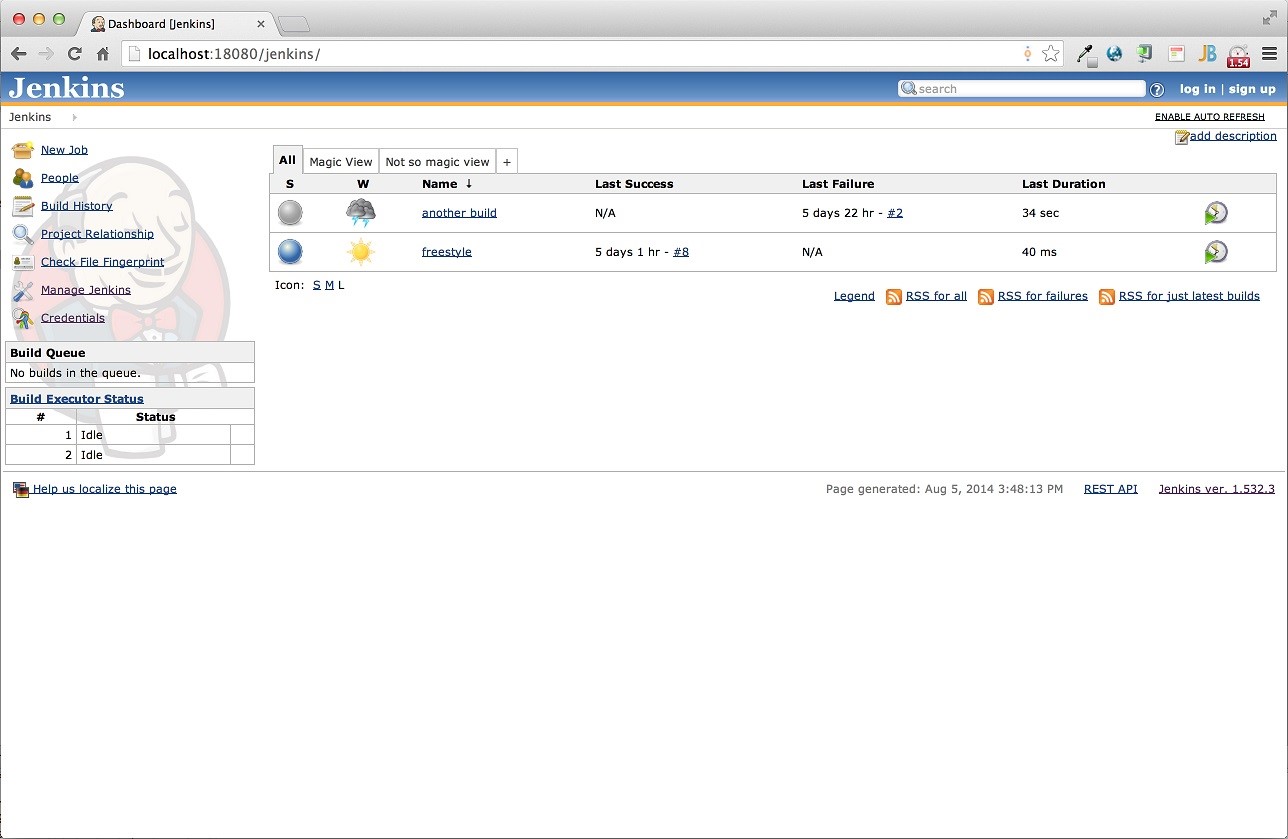This screenshot has height=839, width=1288.
Task: Select the All view tab
Action: click(x=288, y=160)
